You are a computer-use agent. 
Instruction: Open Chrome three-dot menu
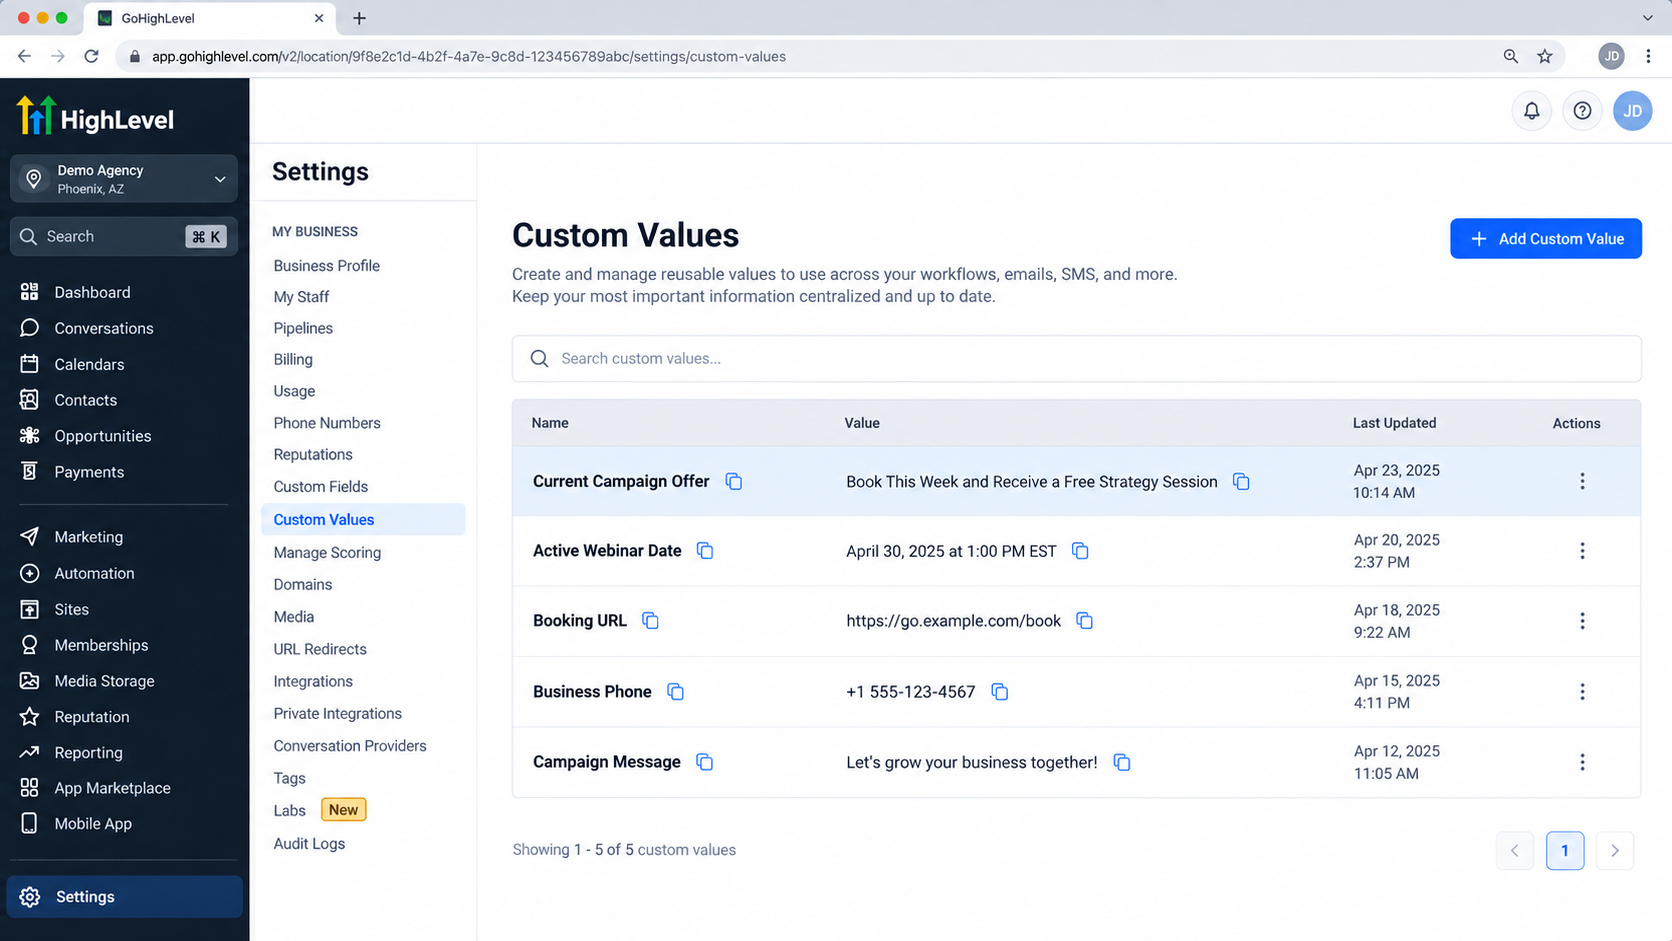click(x=1648, y=56)
